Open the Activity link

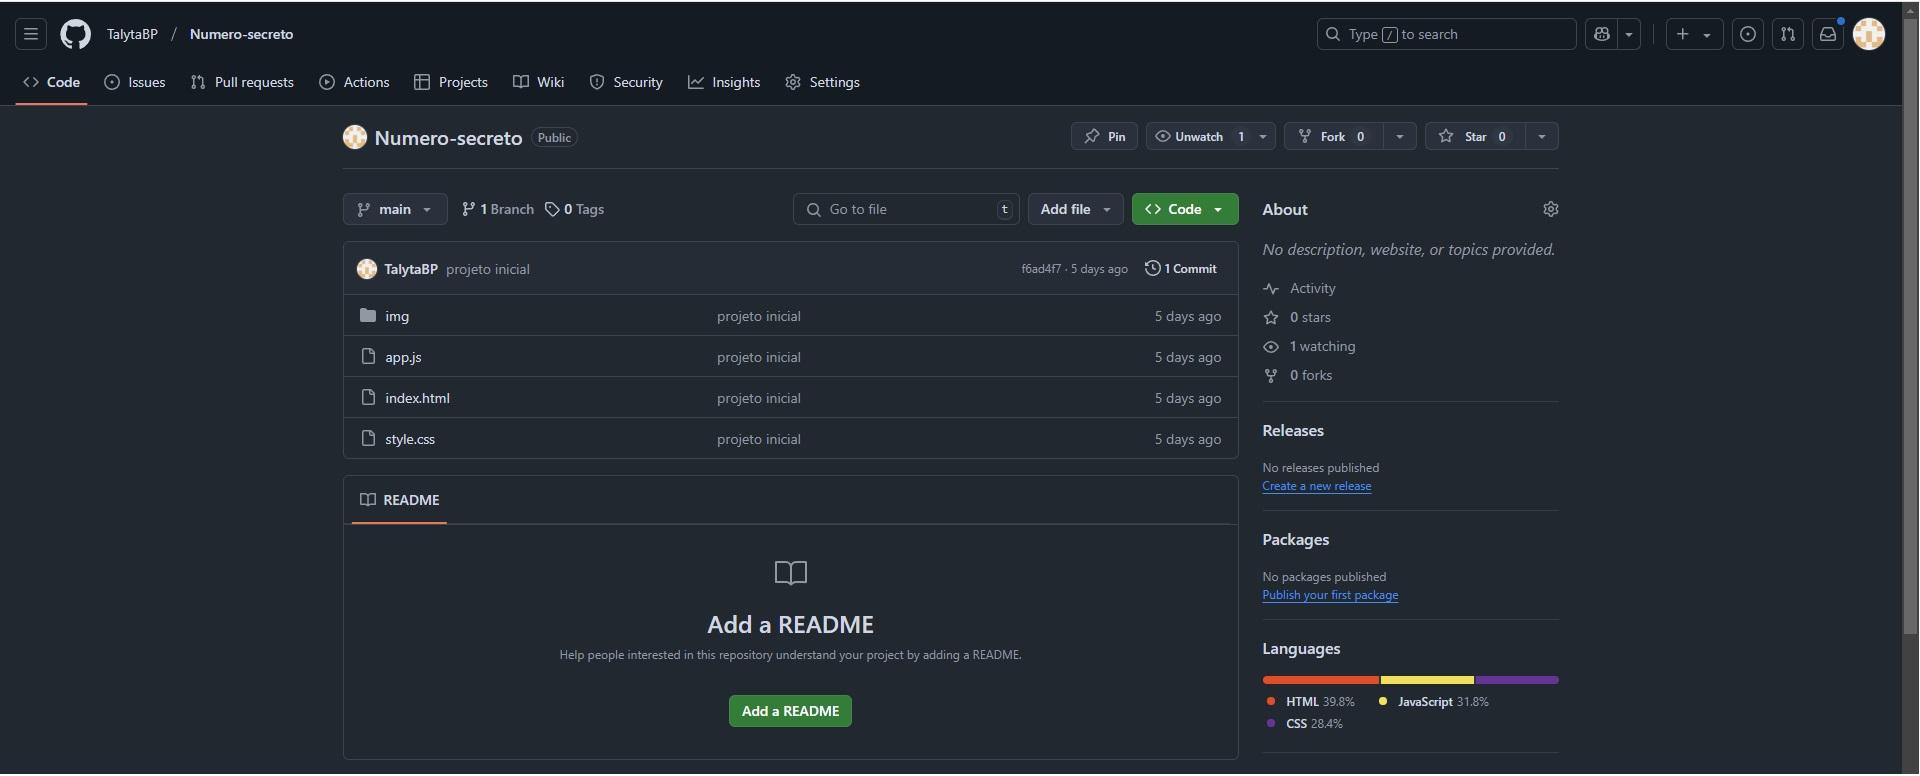click(1300, 288)
